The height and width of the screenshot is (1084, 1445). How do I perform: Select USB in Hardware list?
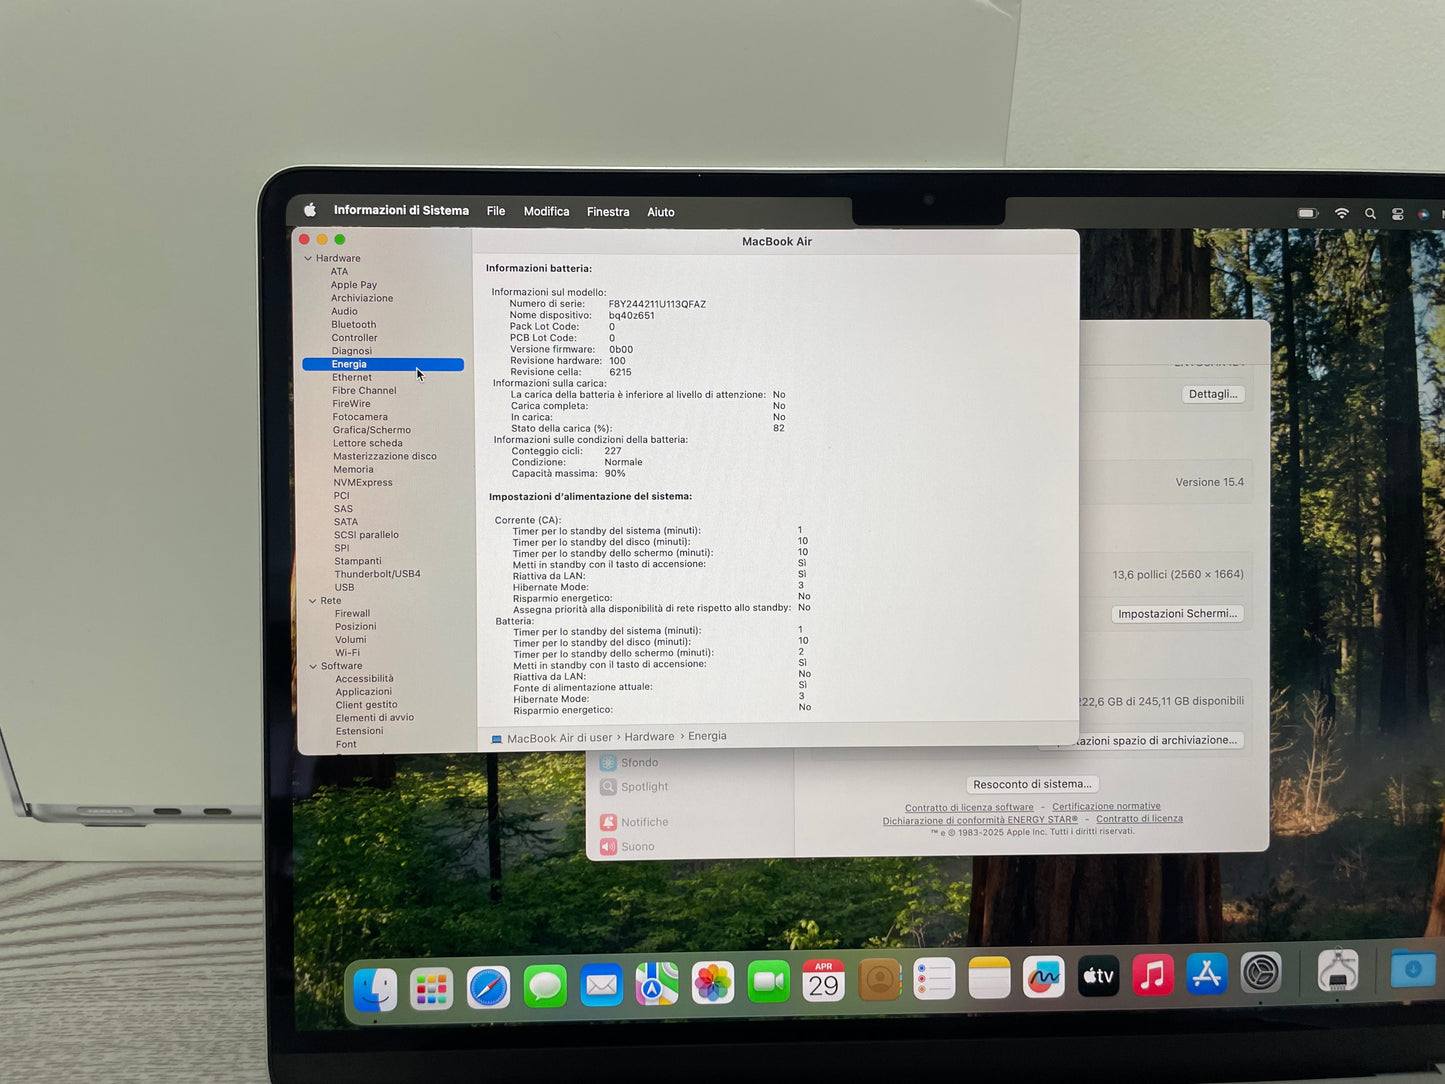pos(344,587)
